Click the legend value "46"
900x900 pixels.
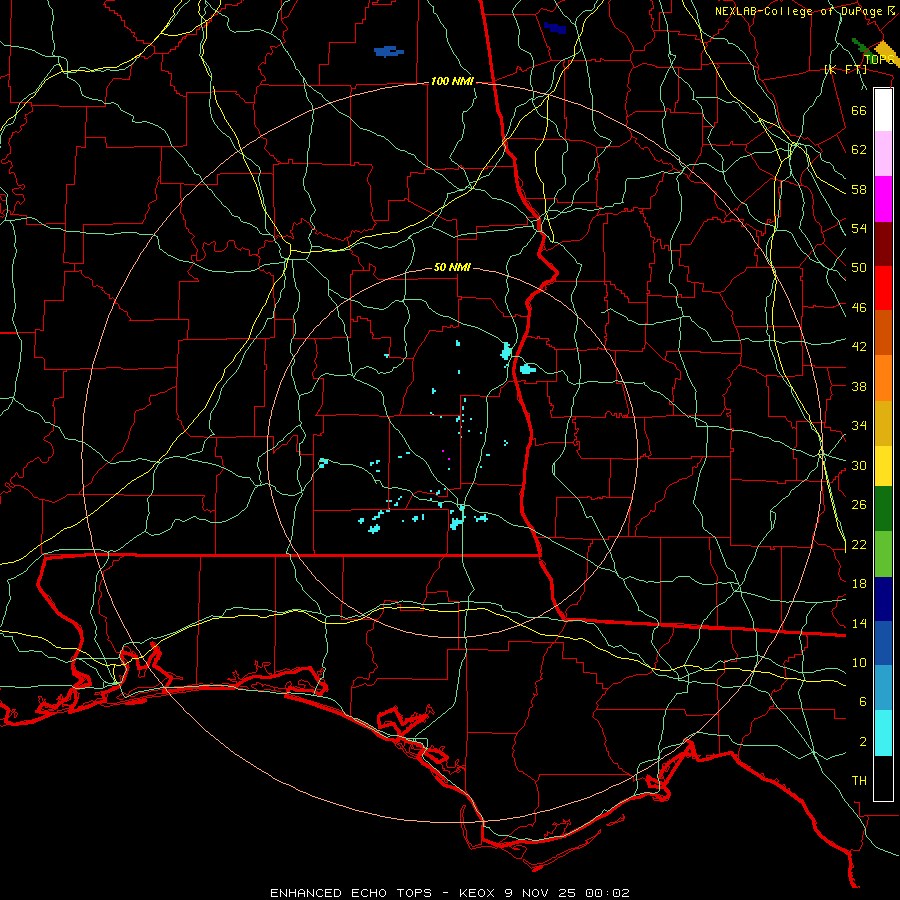click(x=859, y=308)
